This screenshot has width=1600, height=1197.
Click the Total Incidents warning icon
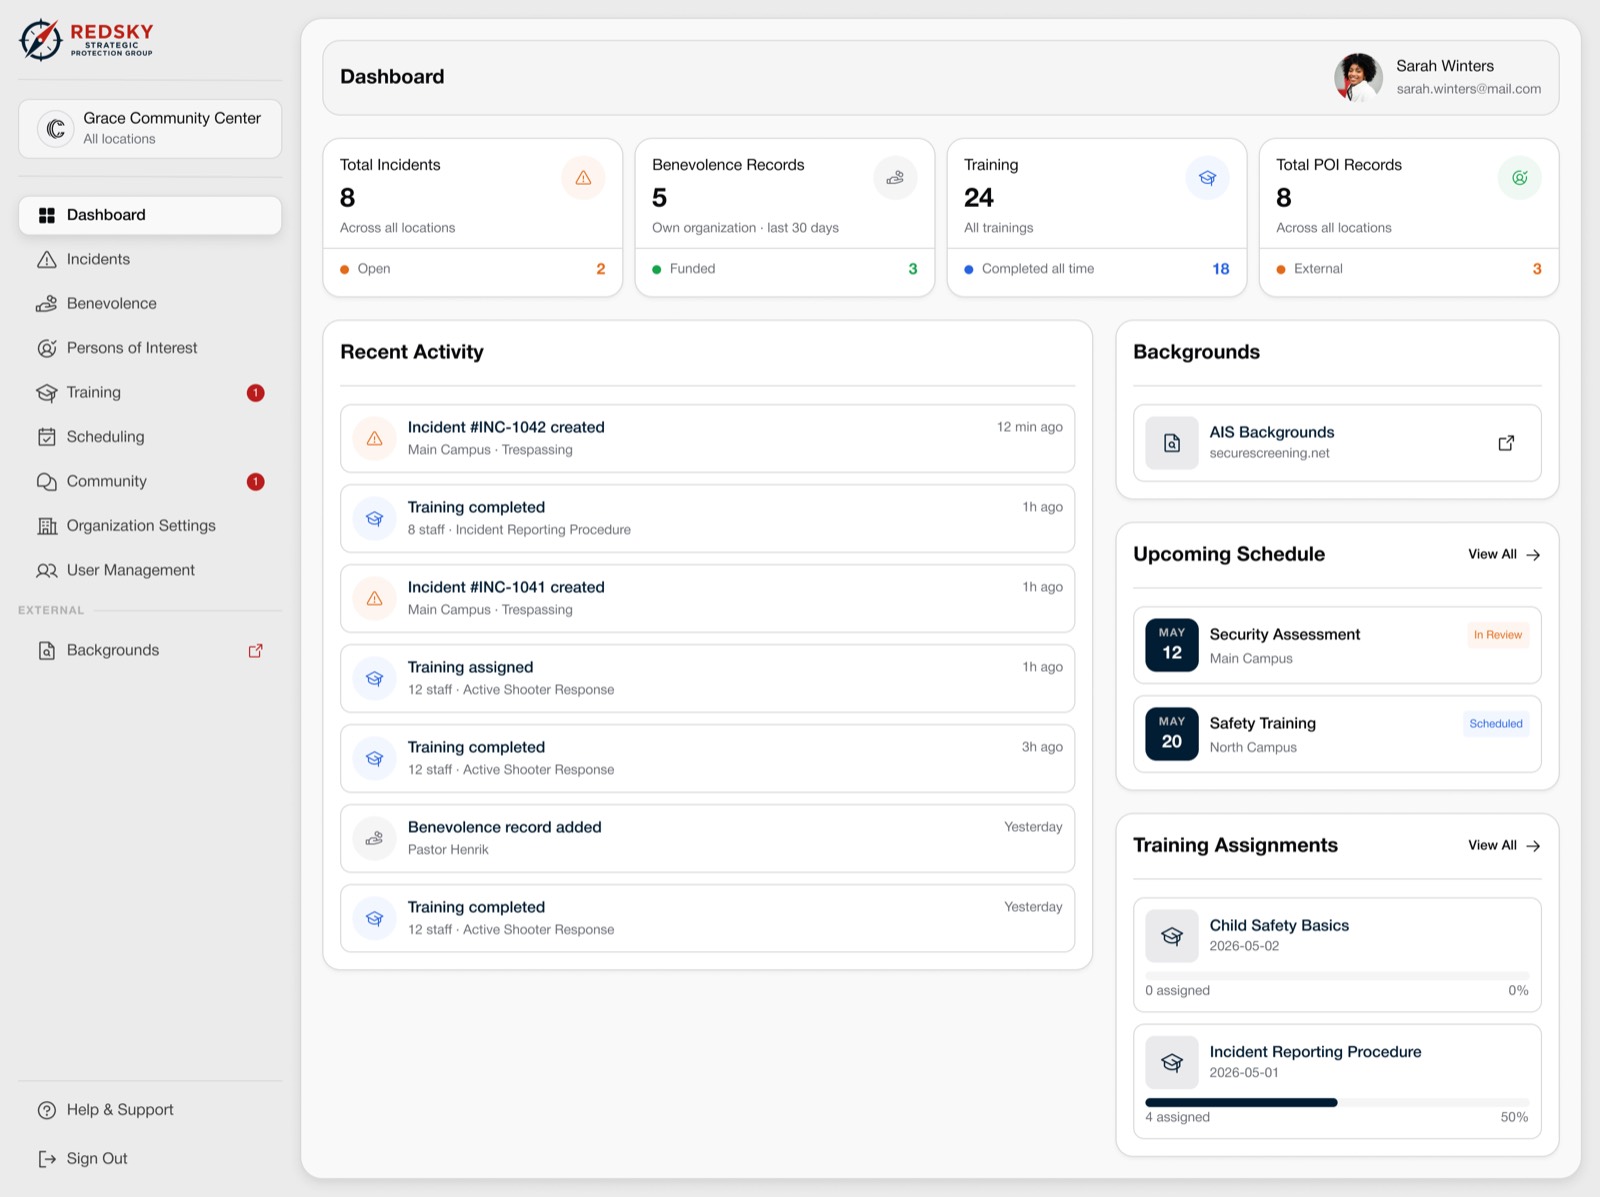pos(583,178)
